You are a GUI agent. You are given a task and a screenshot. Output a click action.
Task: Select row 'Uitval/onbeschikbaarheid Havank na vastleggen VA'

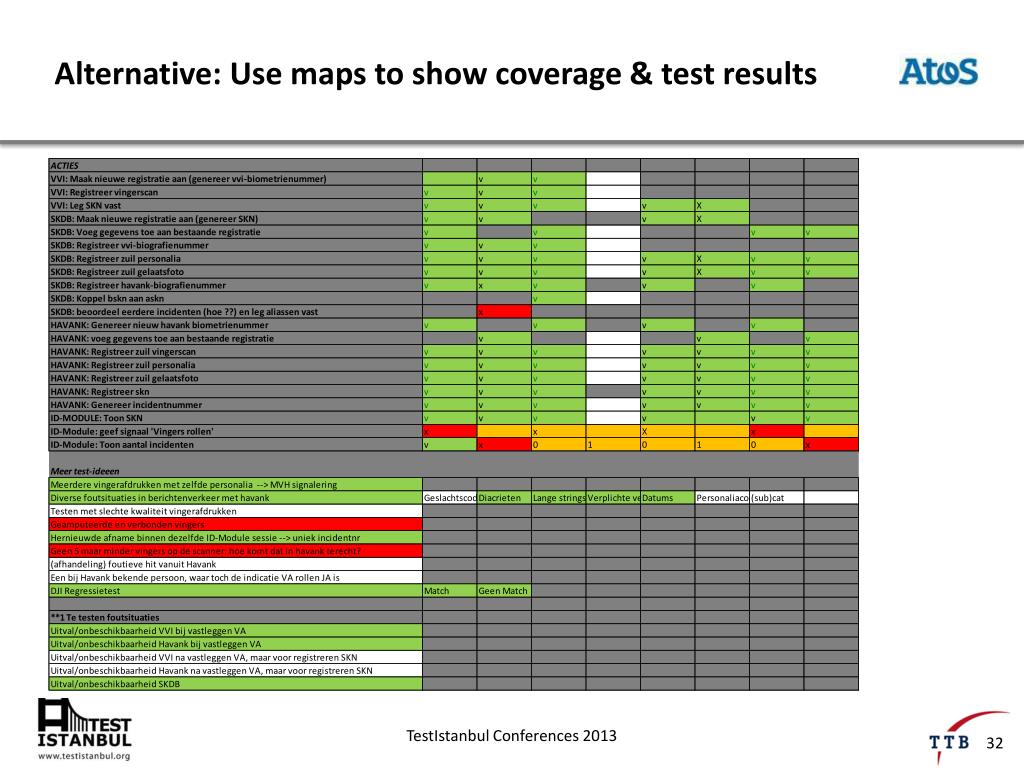coord(236,671)
